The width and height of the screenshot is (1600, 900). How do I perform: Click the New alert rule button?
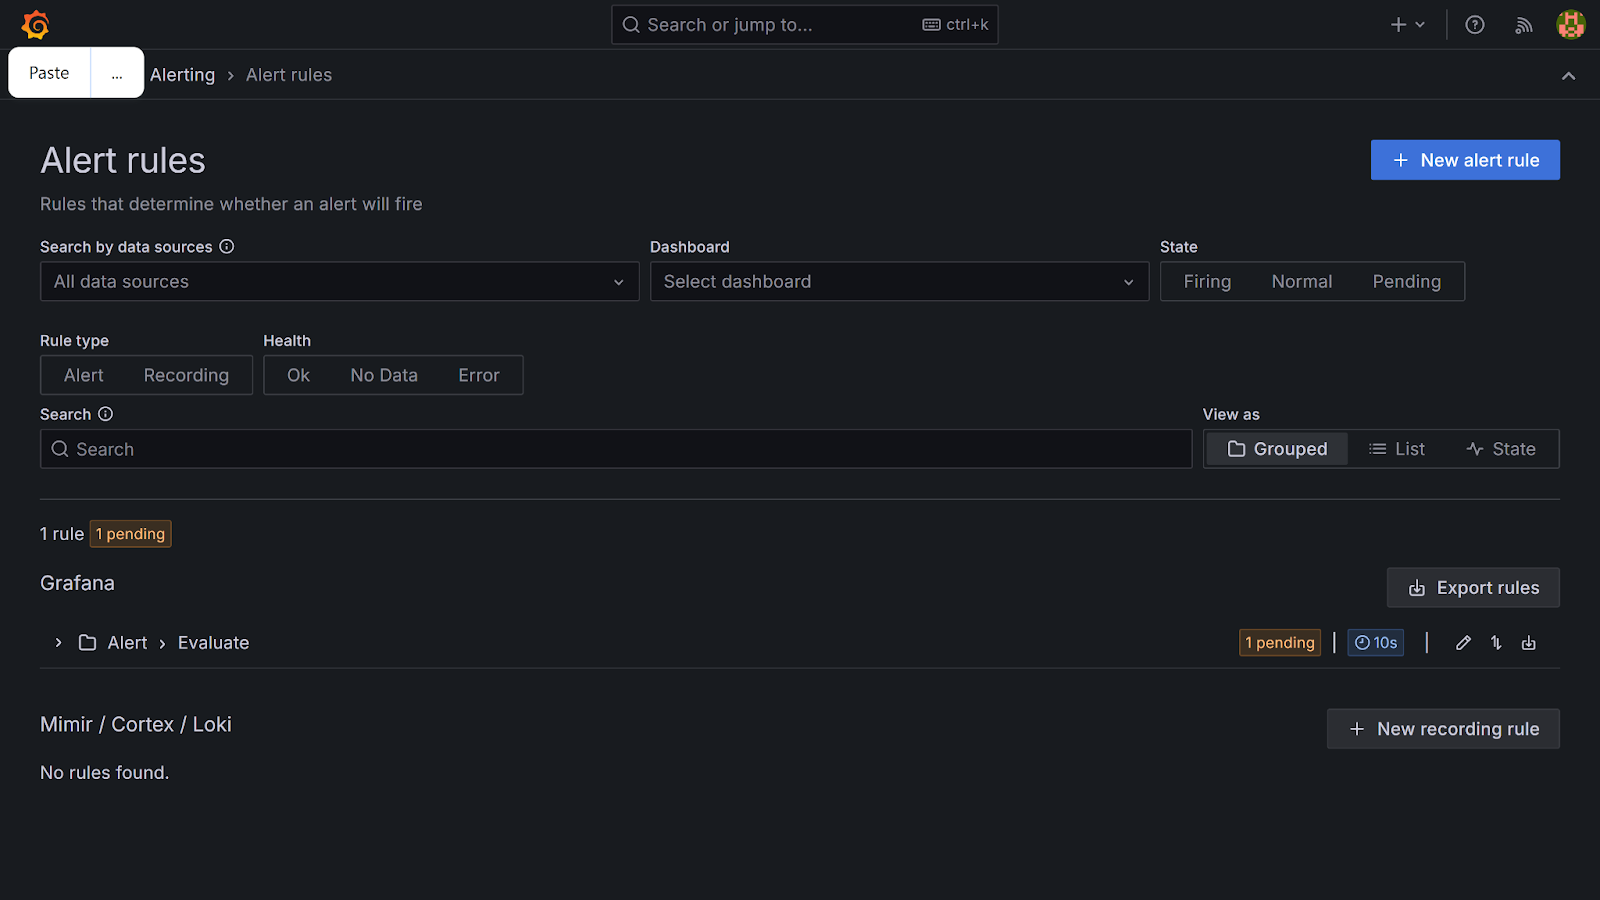1465,160
